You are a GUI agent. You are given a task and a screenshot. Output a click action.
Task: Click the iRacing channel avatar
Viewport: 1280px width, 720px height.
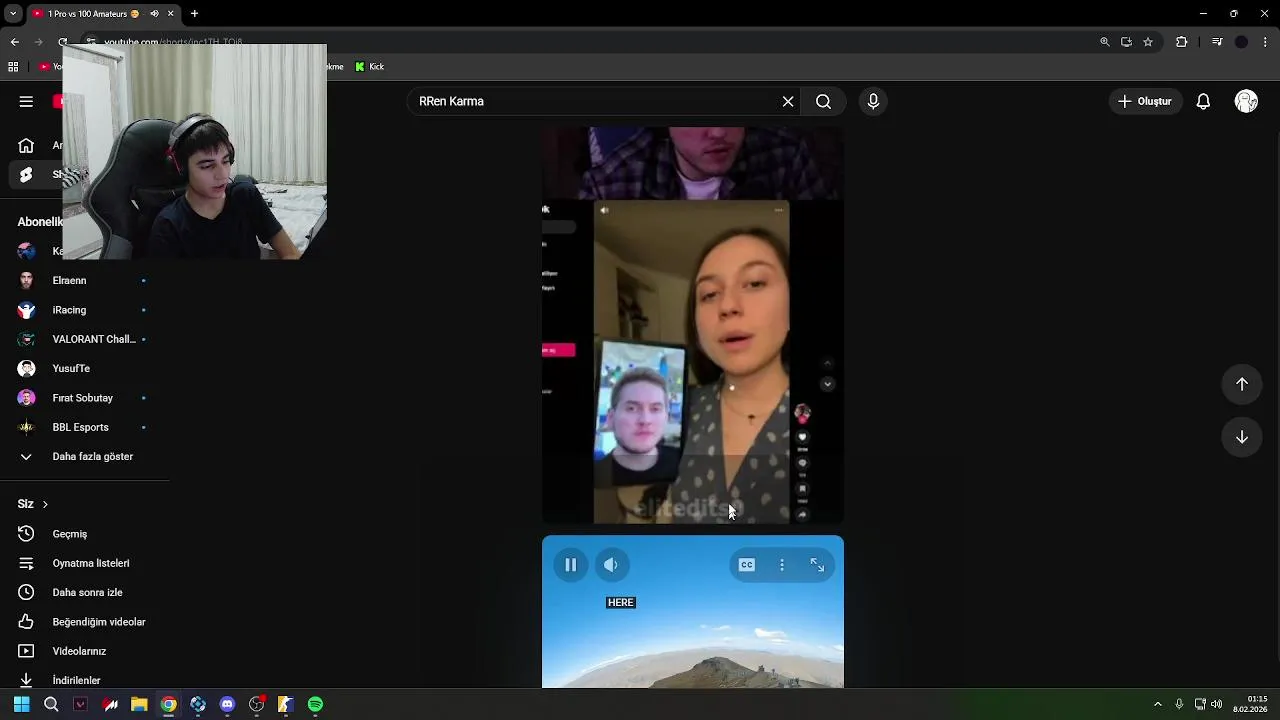(x=27, y=310)
